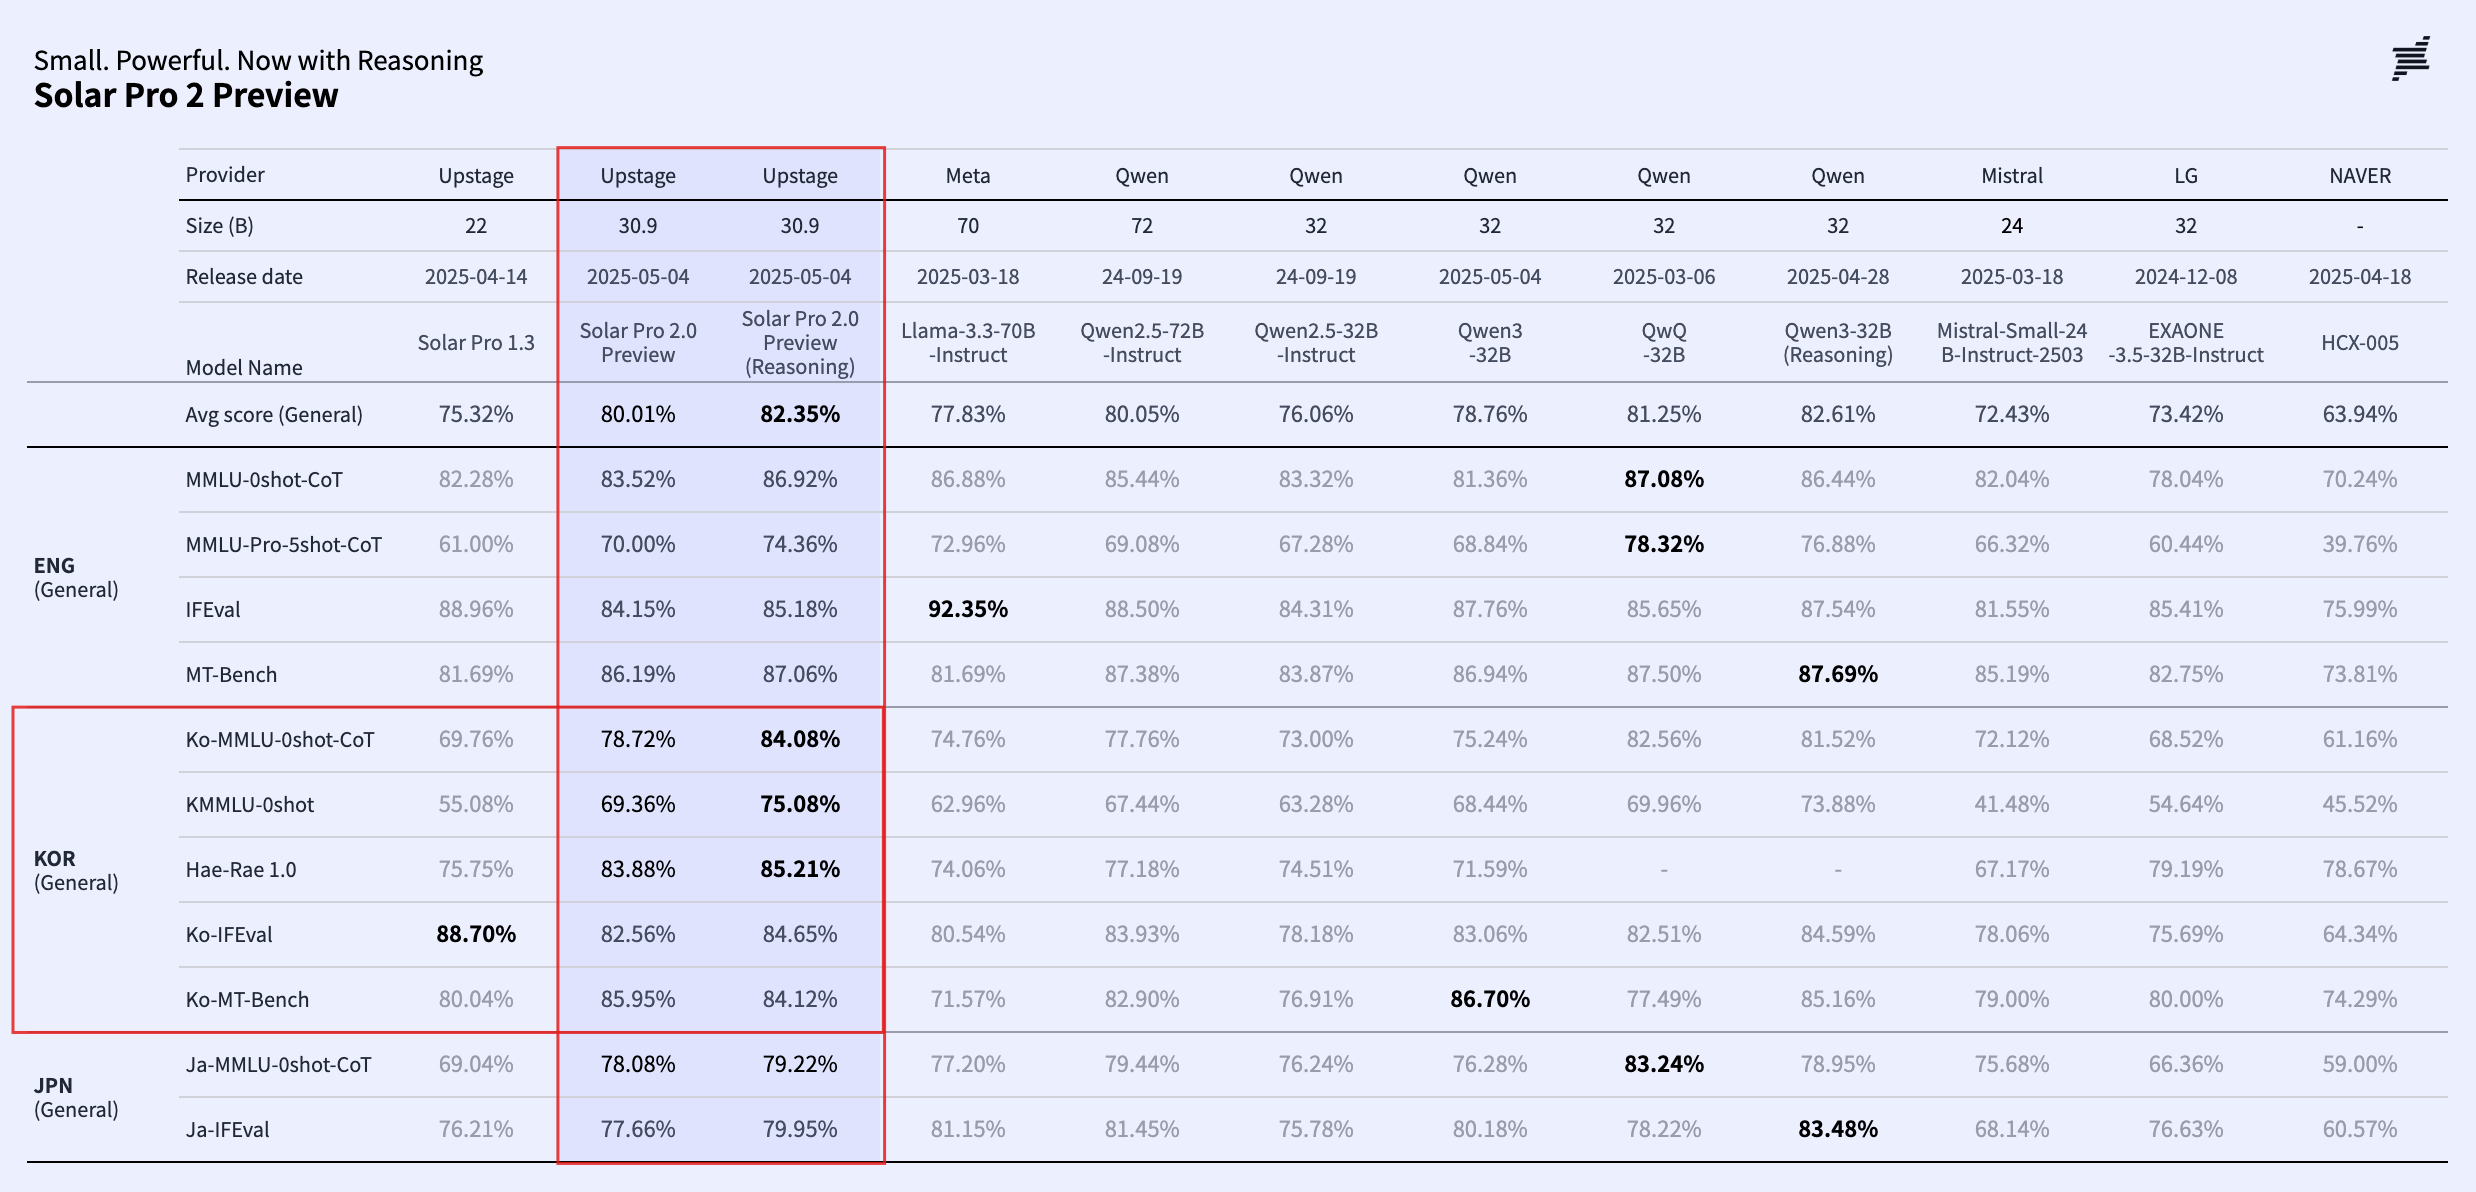Click the 'Llama-3.3-70B-Instruct' model header
Image resolution: width=2476 pixels, height=1192 pixels.
coord(968,343)
